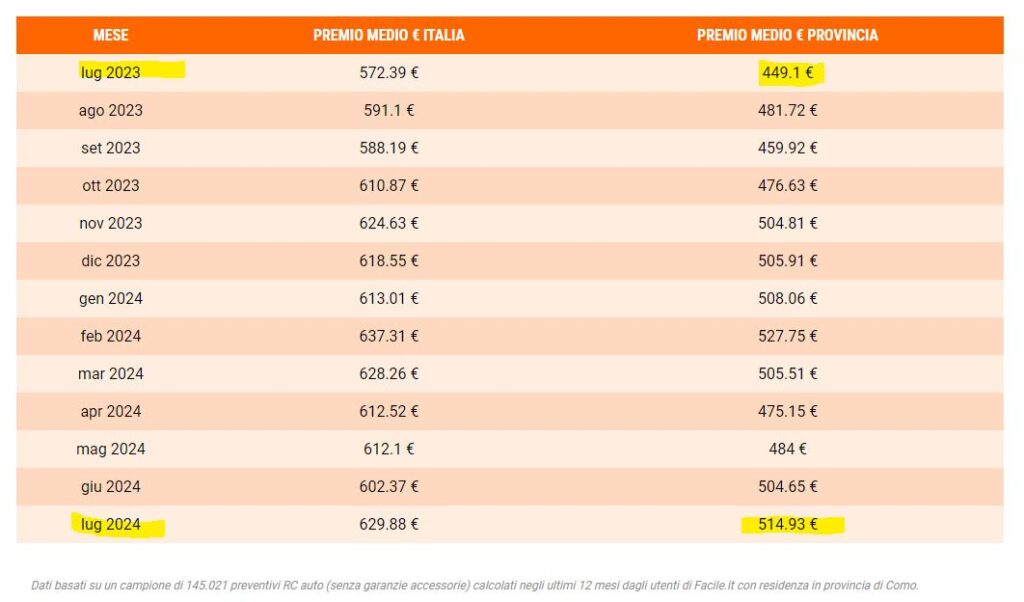Screen dimensions: 1024x602
Task: Click the mag 2024 month cell
Action: [110, 449]
